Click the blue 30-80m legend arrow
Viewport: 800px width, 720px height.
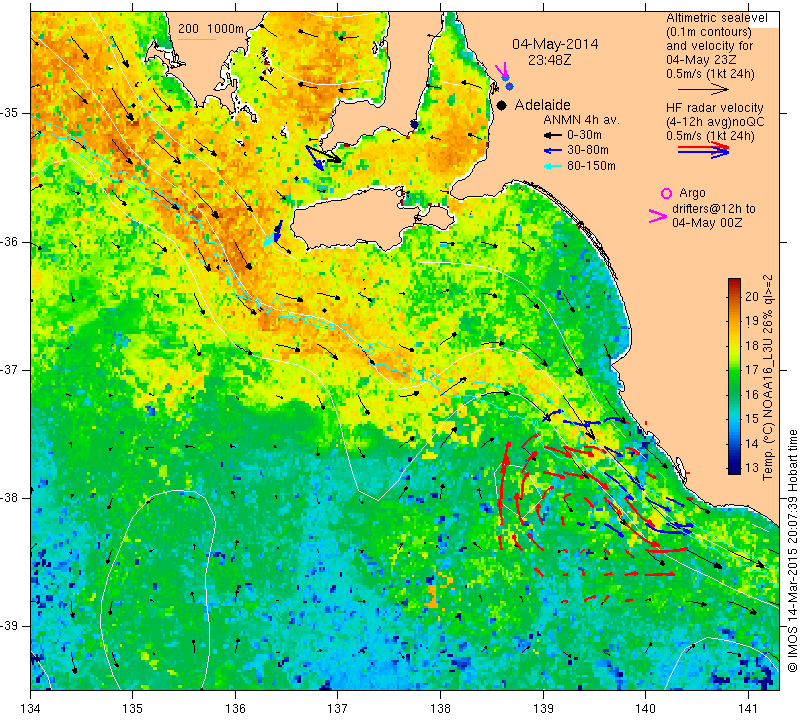click(553, 151)
